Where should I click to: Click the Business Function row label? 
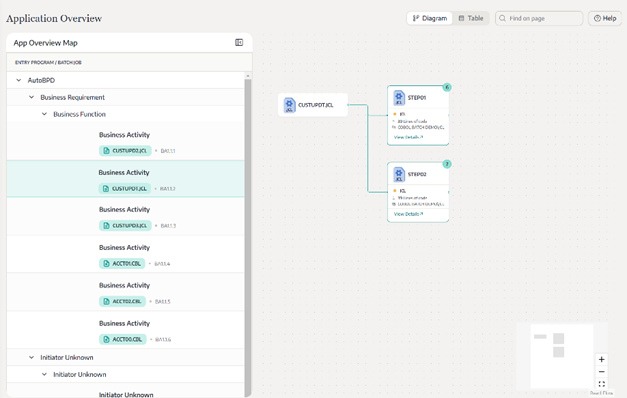click(x=80, y=114)
